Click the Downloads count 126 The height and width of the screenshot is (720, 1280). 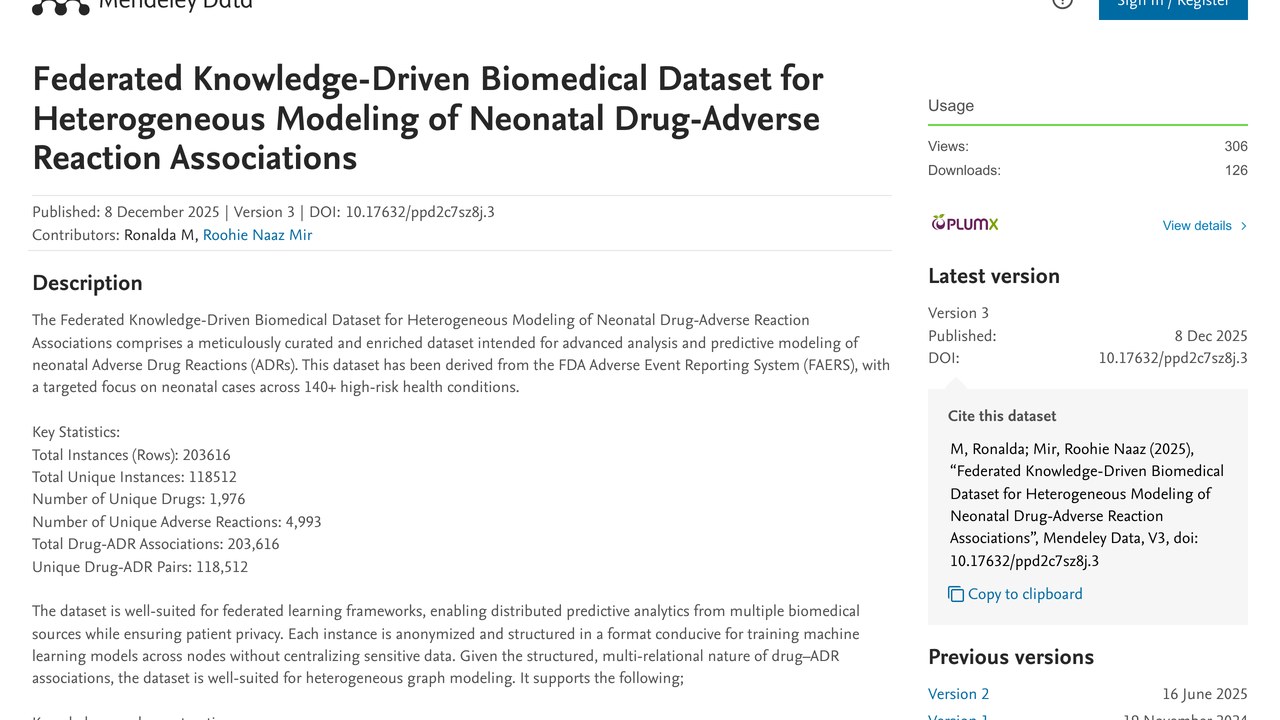click(x=1236, y=170)
